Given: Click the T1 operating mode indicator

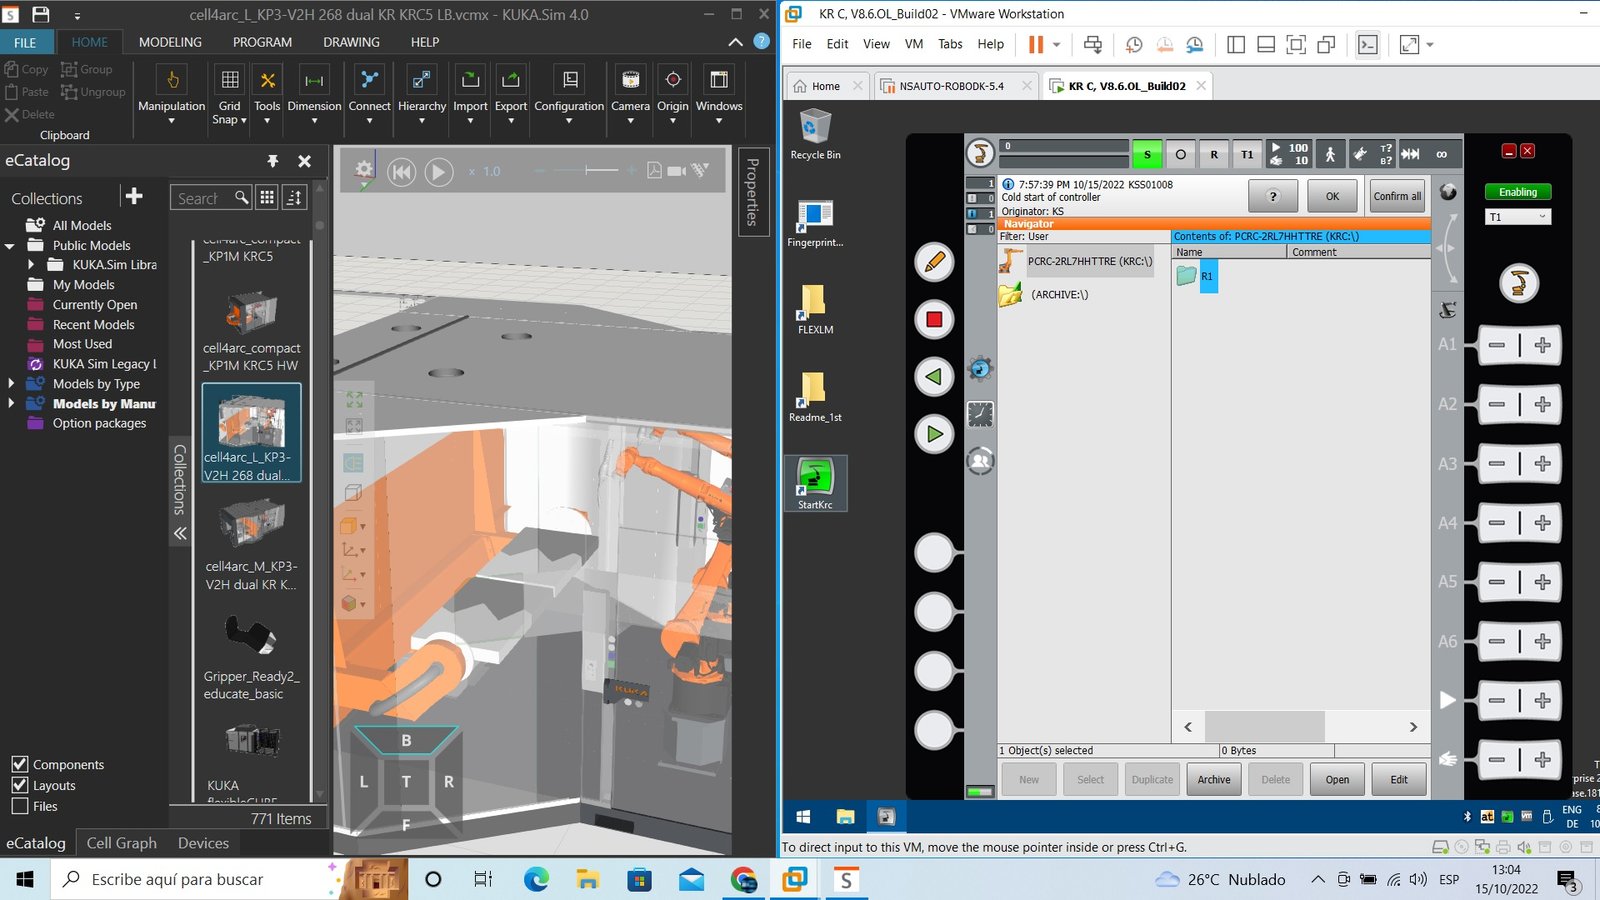Looking at the screenshot, I should click(x=1247, y=154).
